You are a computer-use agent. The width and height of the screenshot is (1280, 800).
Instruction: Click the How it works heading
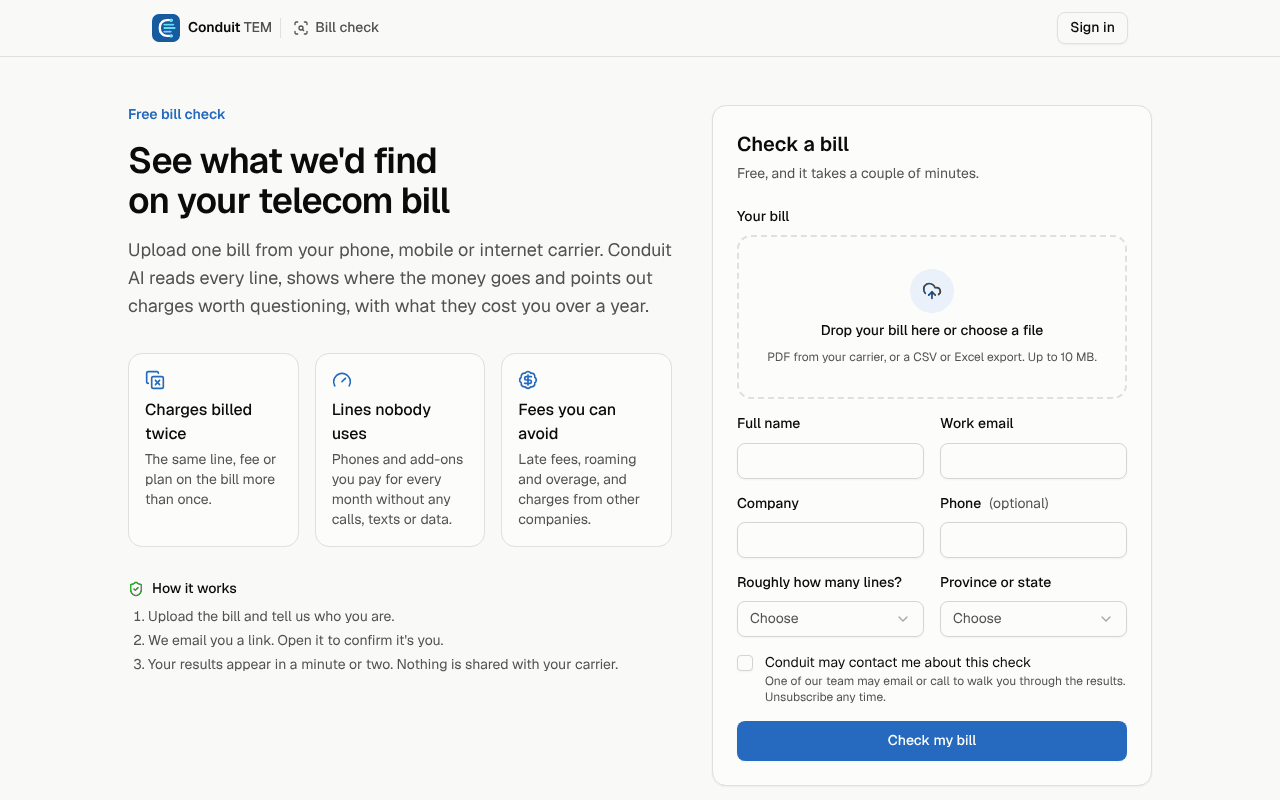point(194,589)
